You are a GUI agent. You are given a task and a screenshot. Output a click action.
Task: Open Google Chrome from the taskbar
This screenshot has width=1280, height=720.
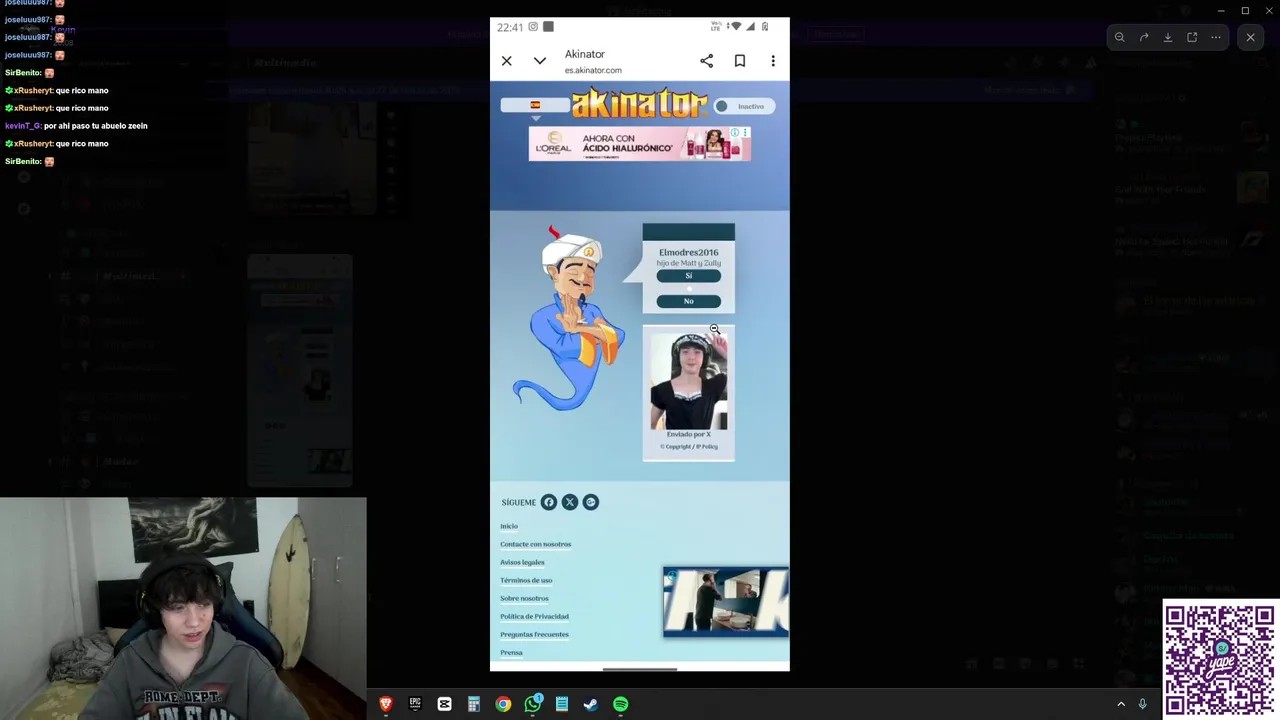[503, 704]
